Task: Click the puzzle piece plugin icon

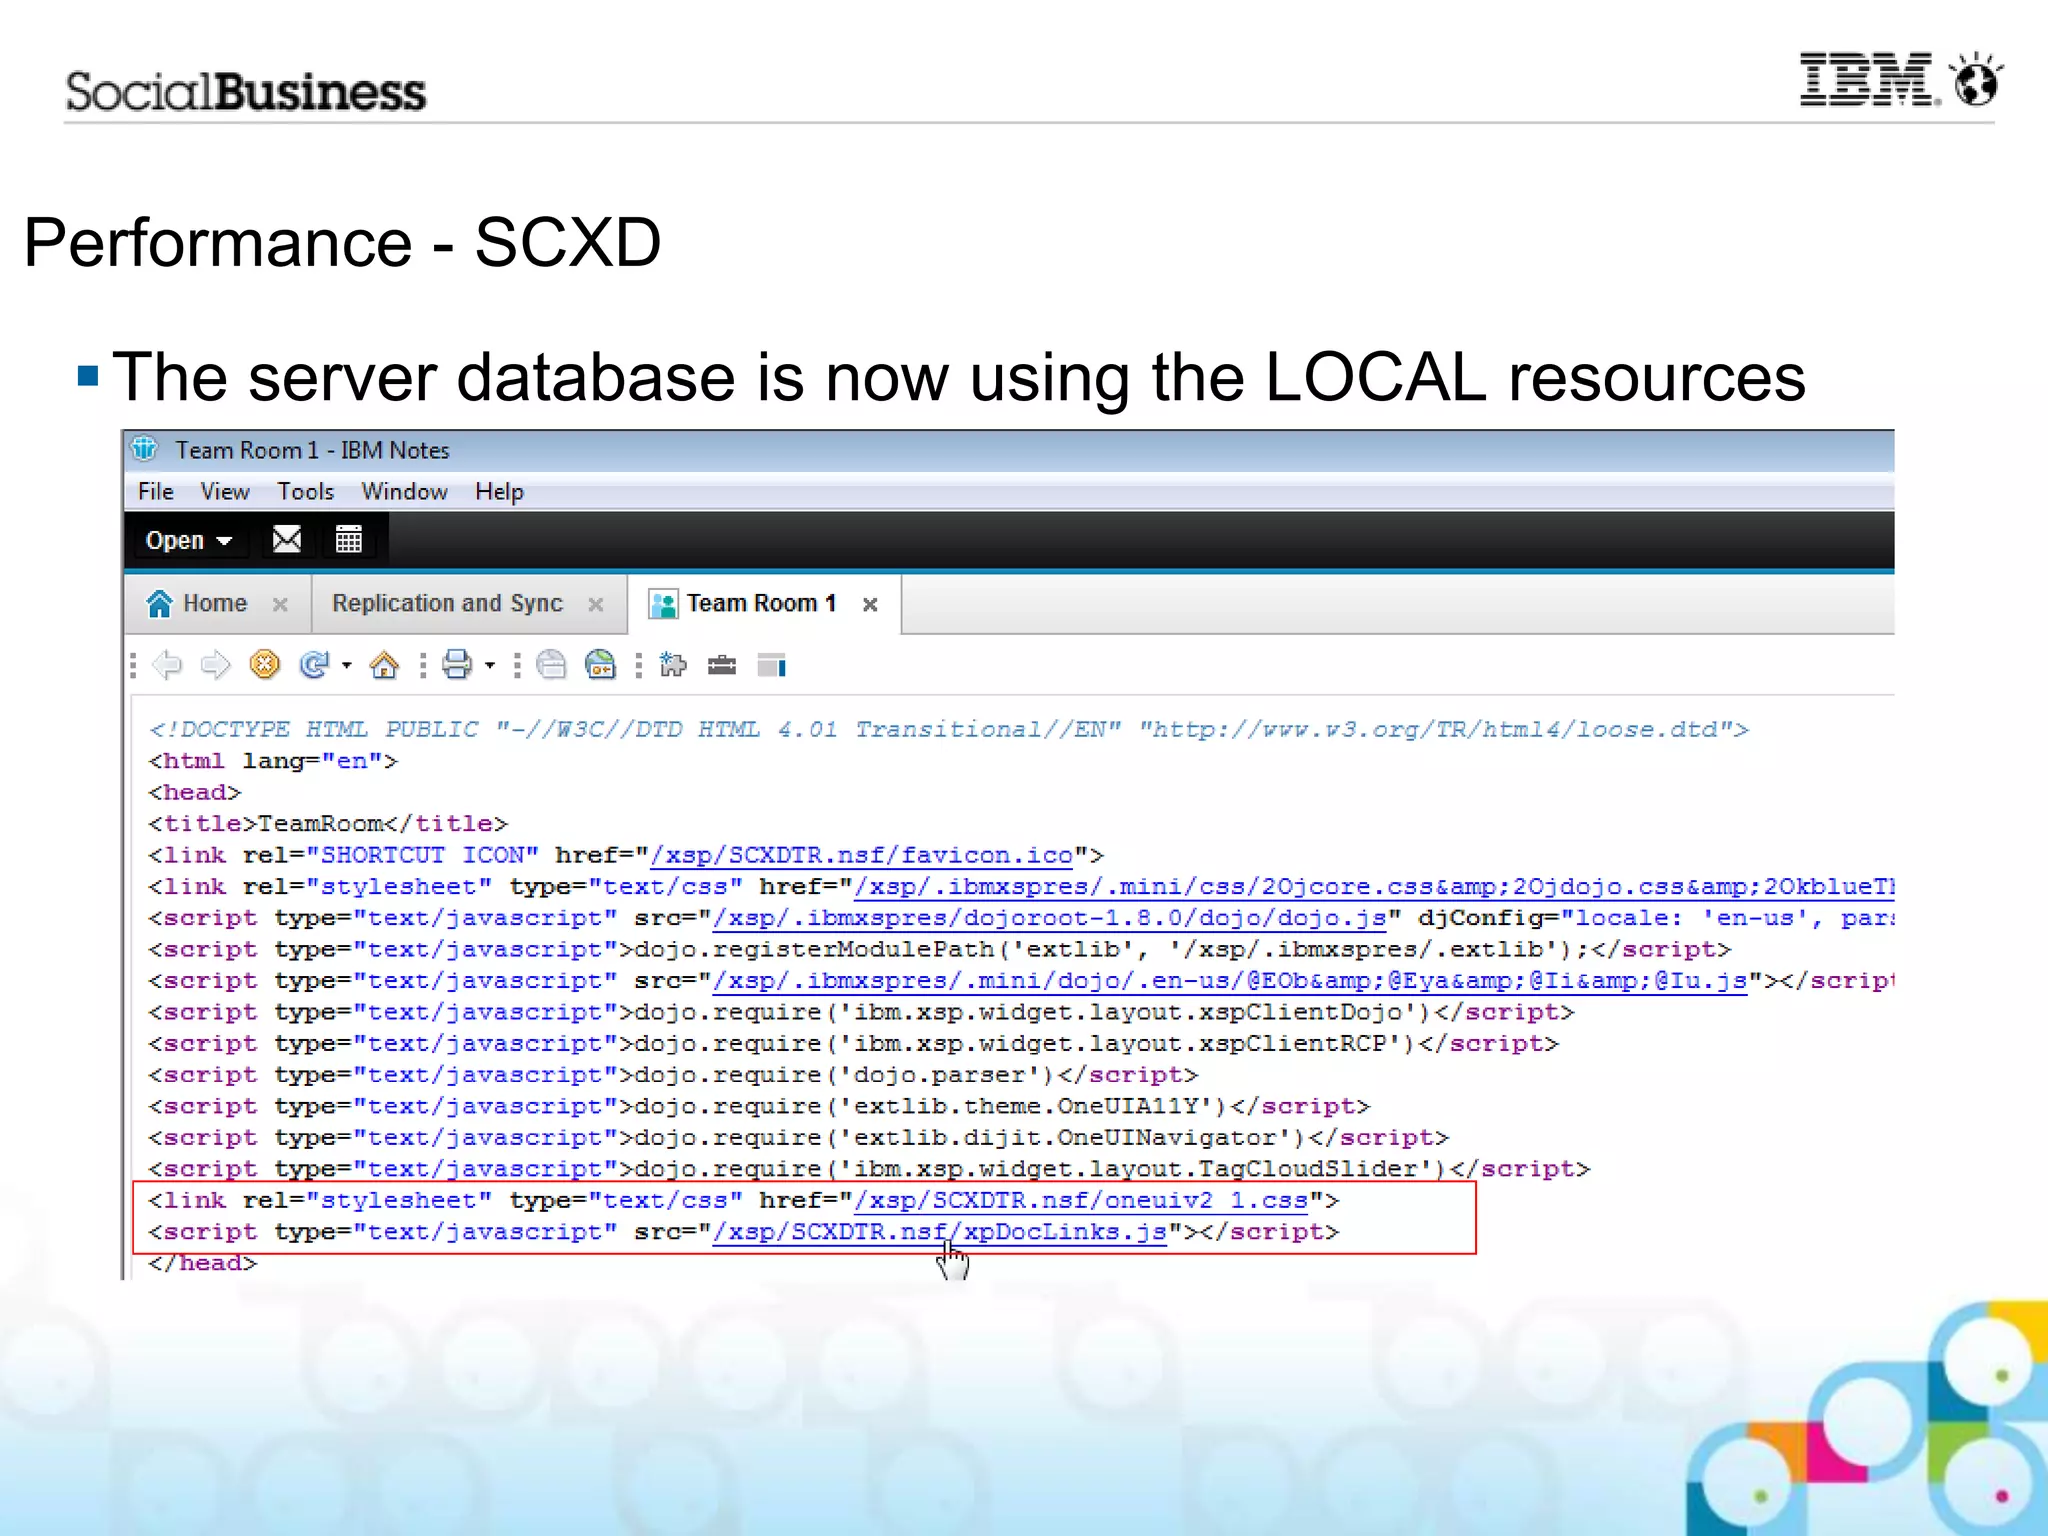Action: point(673,665)
